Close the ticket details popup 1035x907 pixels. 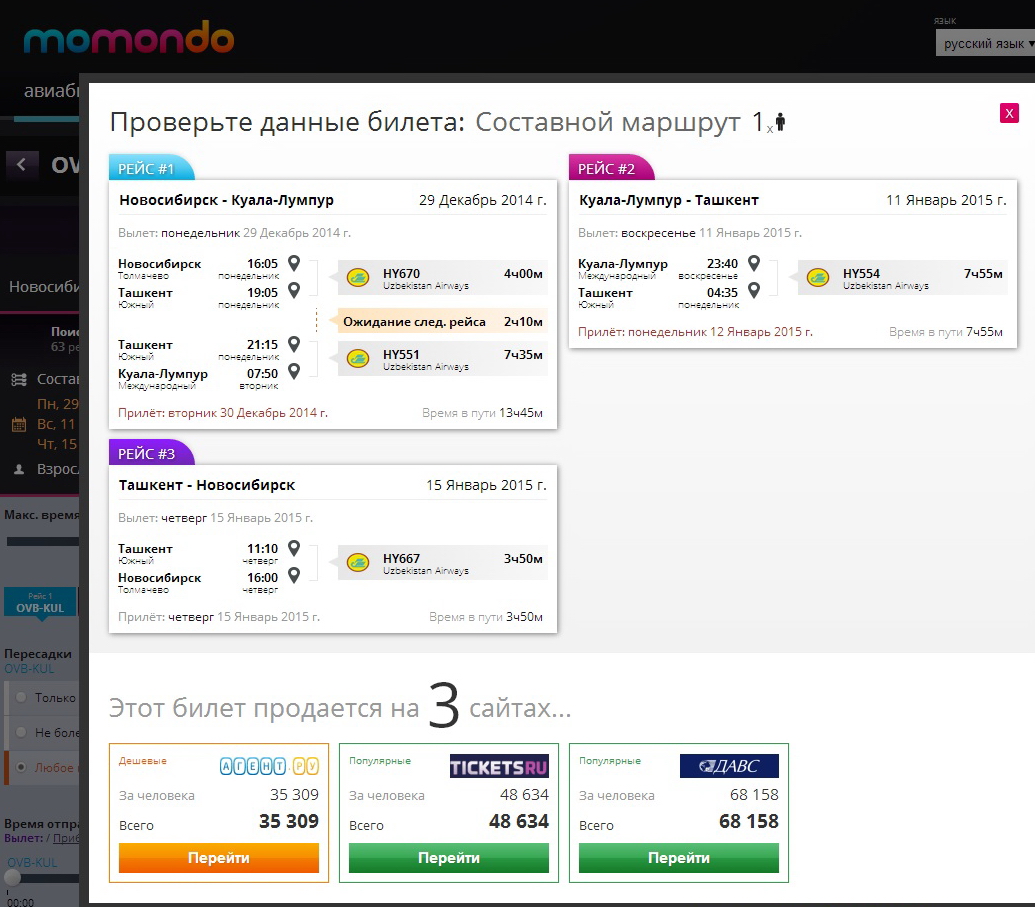[1009, 114]
